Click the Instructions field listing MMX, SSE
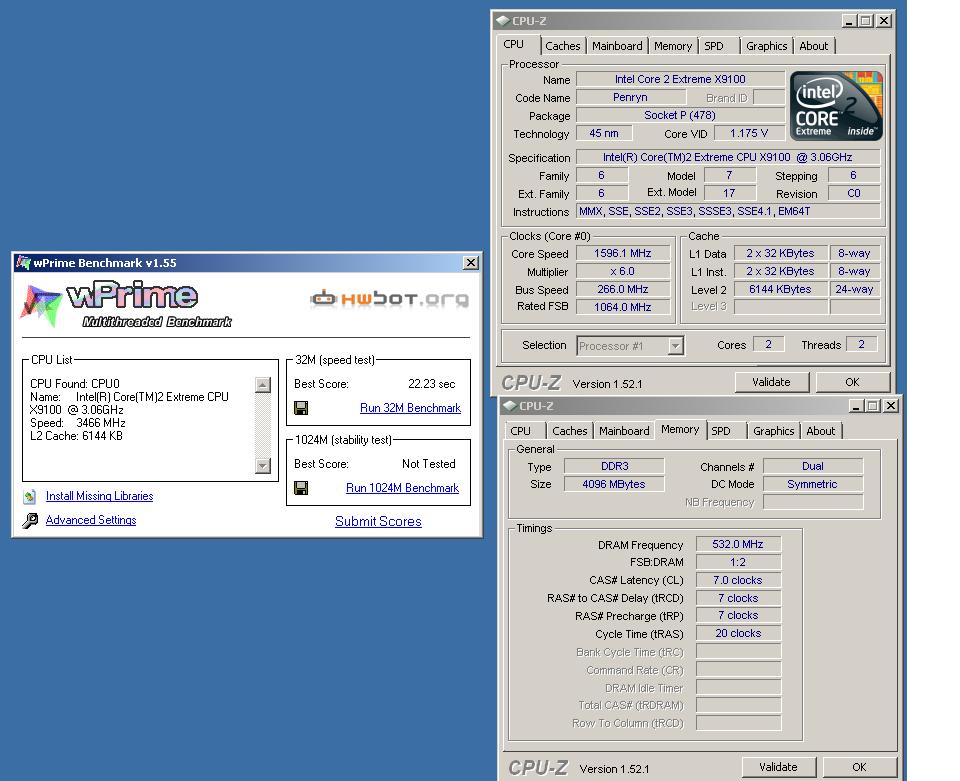The image size is (960, 781). 729,211
